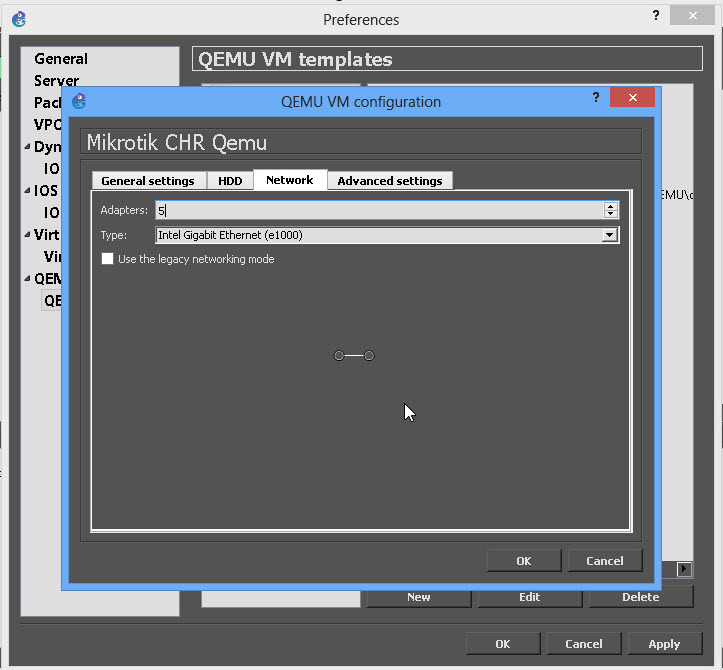Click the Mikrotik CHR Qemu title text
This screenshot has height=670, width=723.
(x=177, y=142)
